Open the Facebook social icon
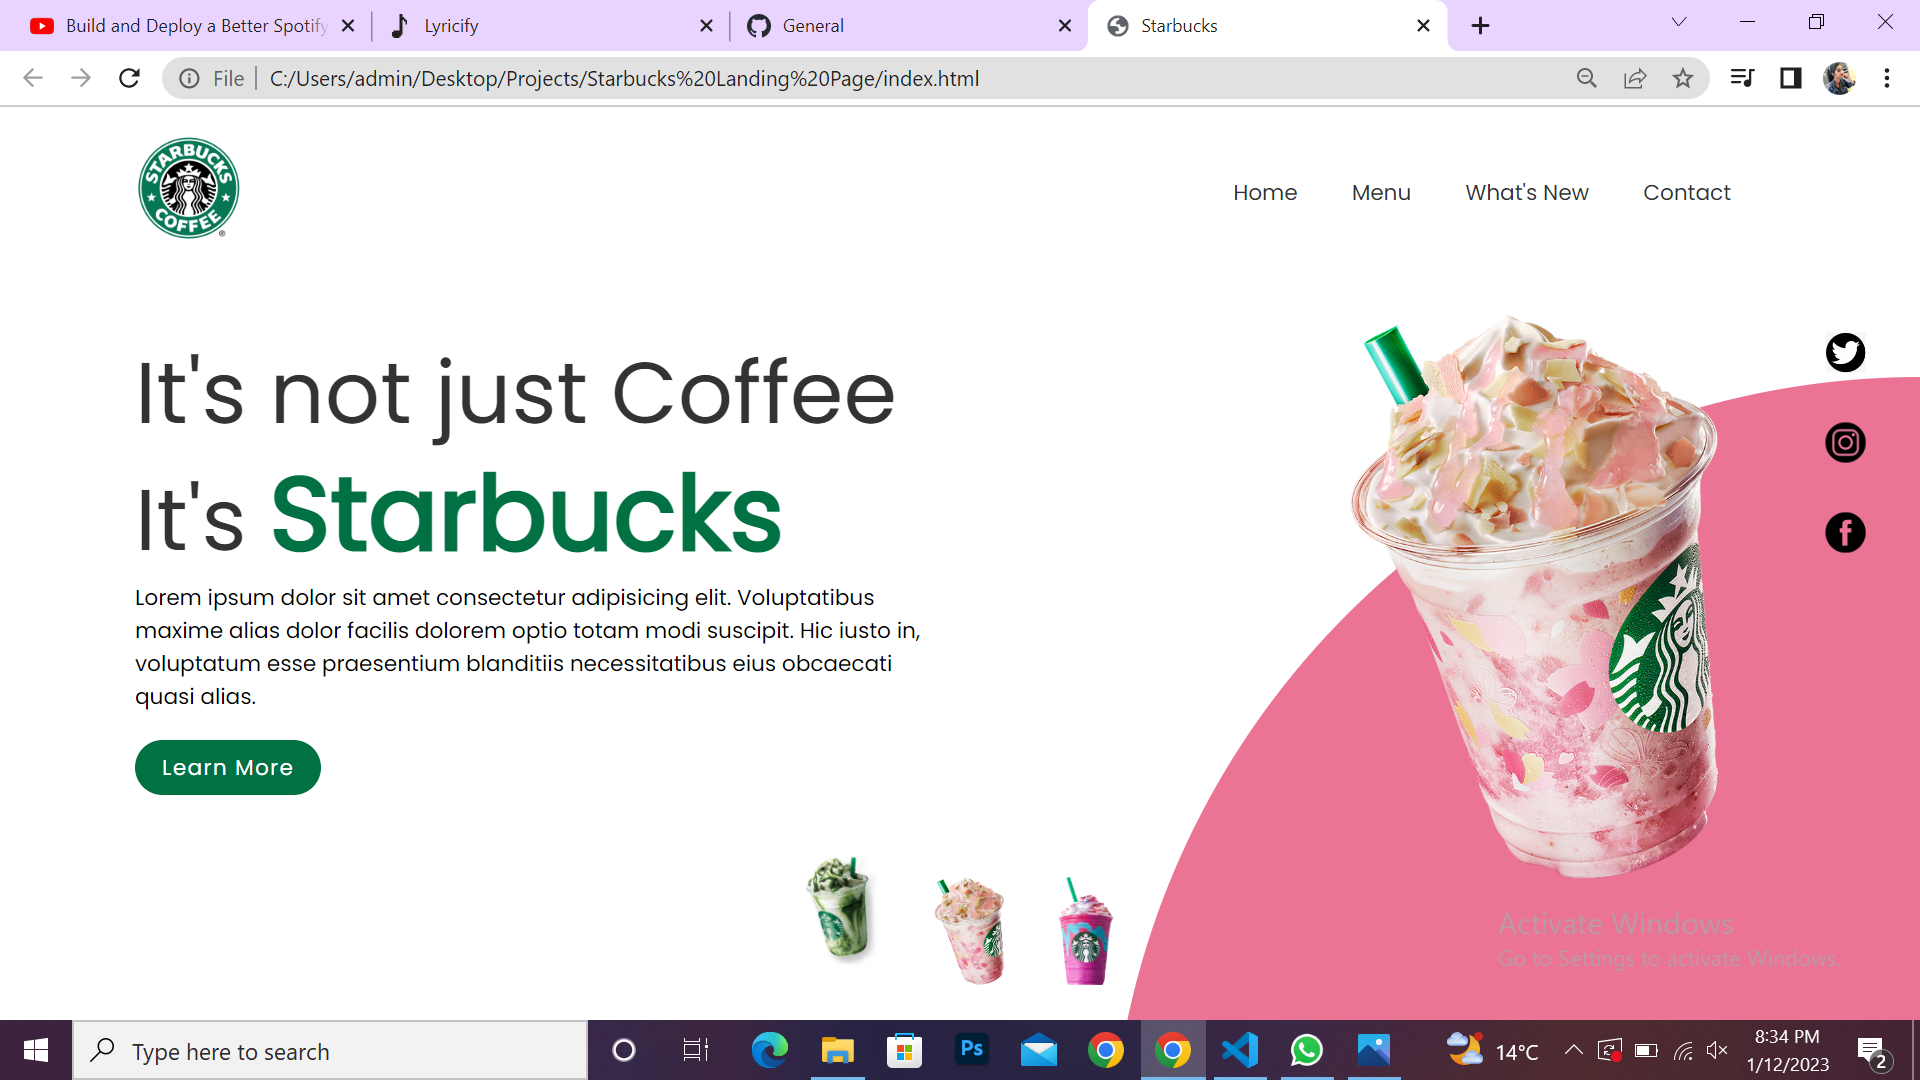The image size is (1920, 1080). tap(1845, 532)
